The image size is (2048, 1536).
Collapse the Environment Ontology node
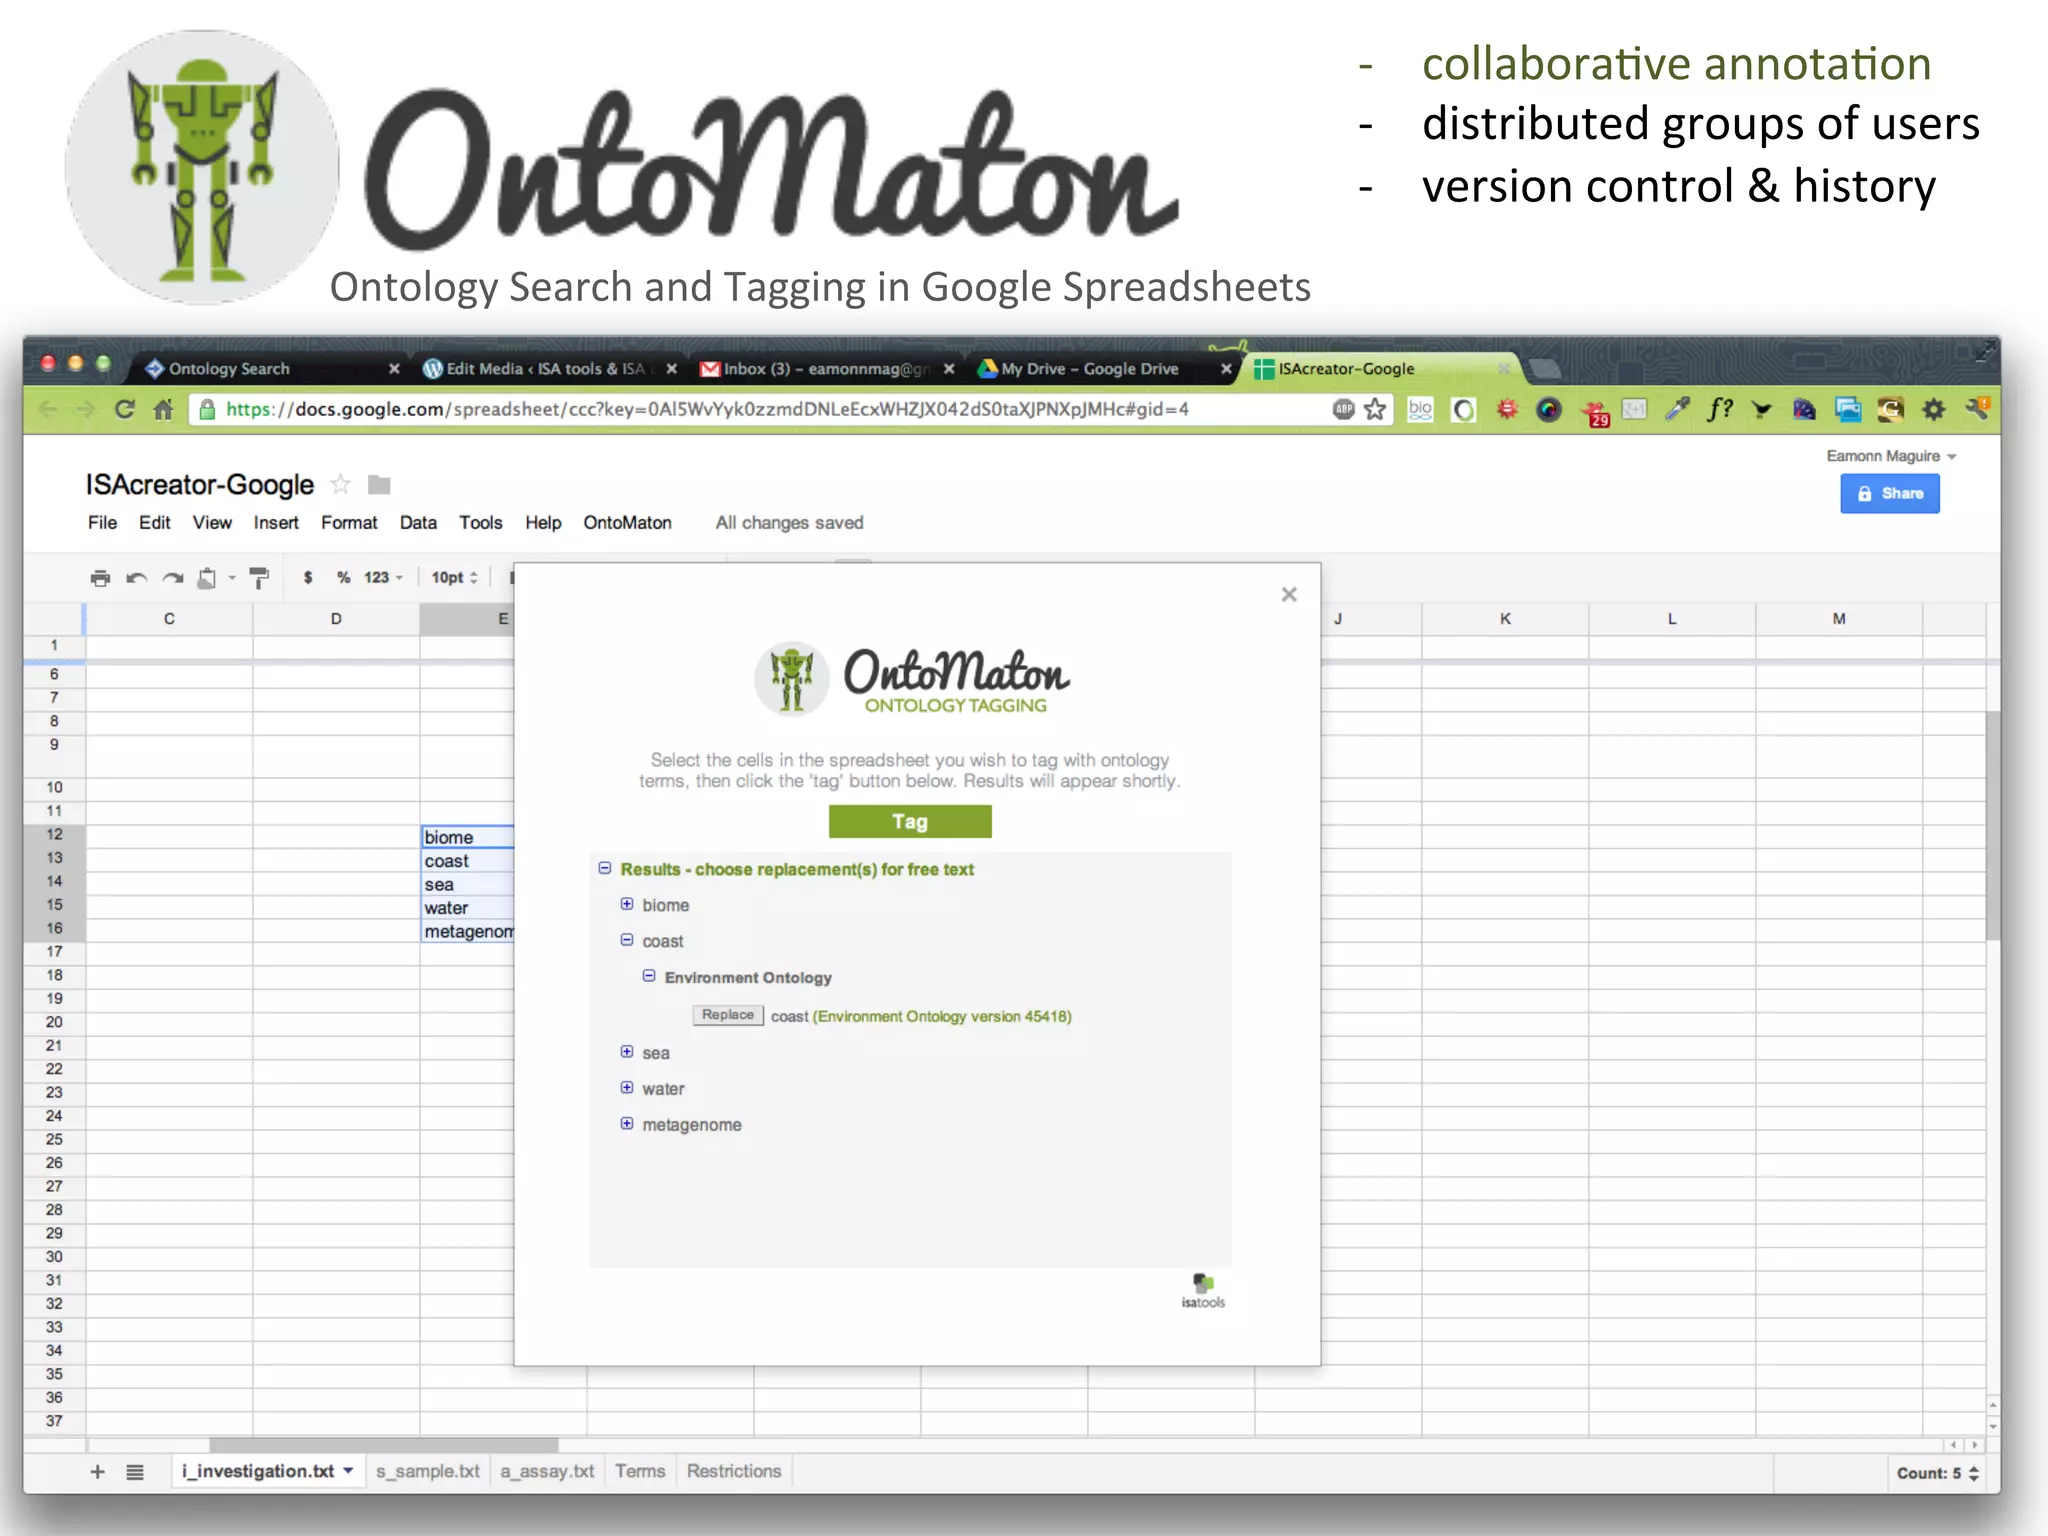[649, 976]
